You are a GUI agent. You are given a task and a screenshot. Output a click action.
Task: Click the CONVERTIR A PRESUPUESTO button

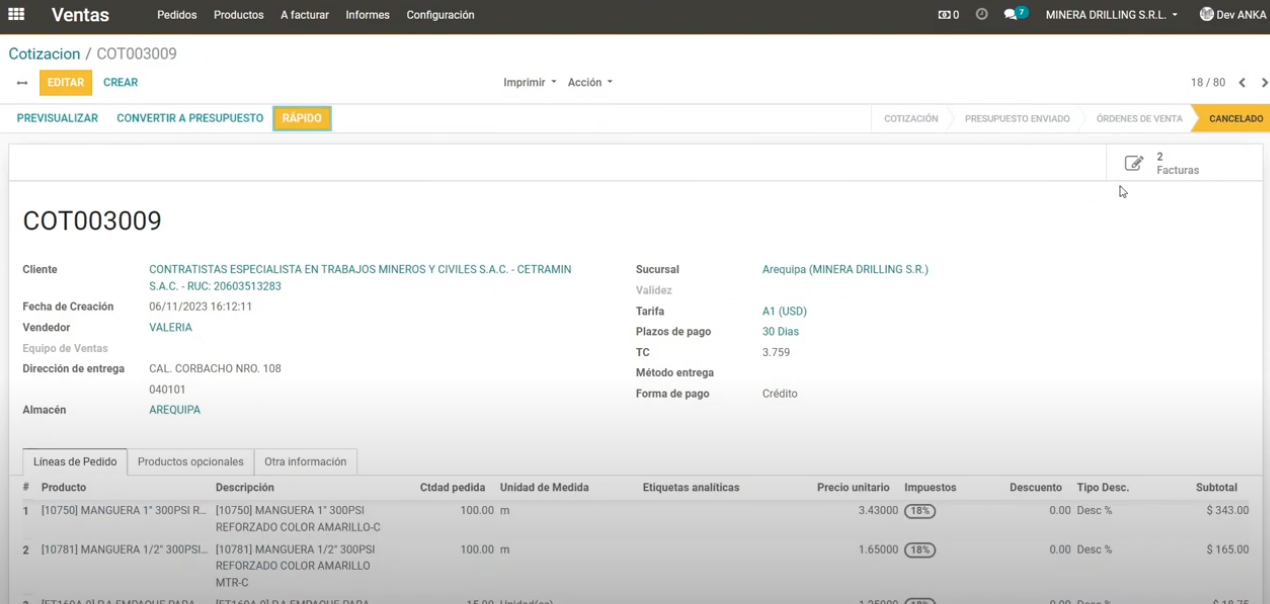point(190,118)
